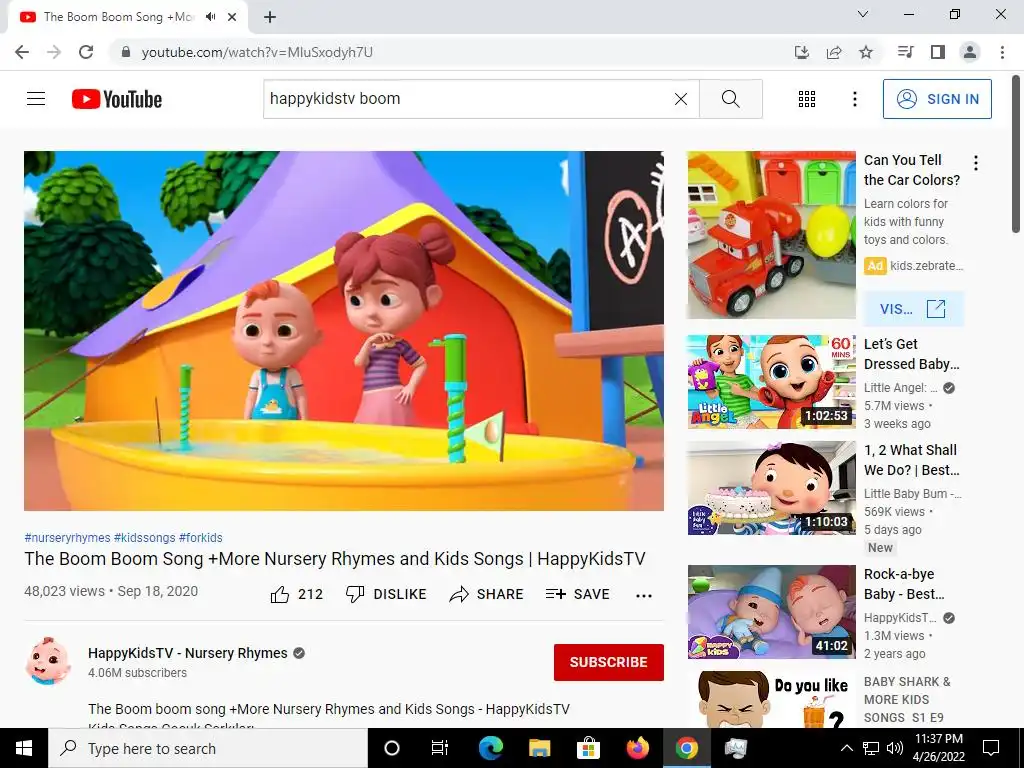Image resolution: width=1024 pixels, height=768 pixels.
Task: Open the YouTube hamburger guide menu
Action: pyautogui.click(x=36, y=99)
